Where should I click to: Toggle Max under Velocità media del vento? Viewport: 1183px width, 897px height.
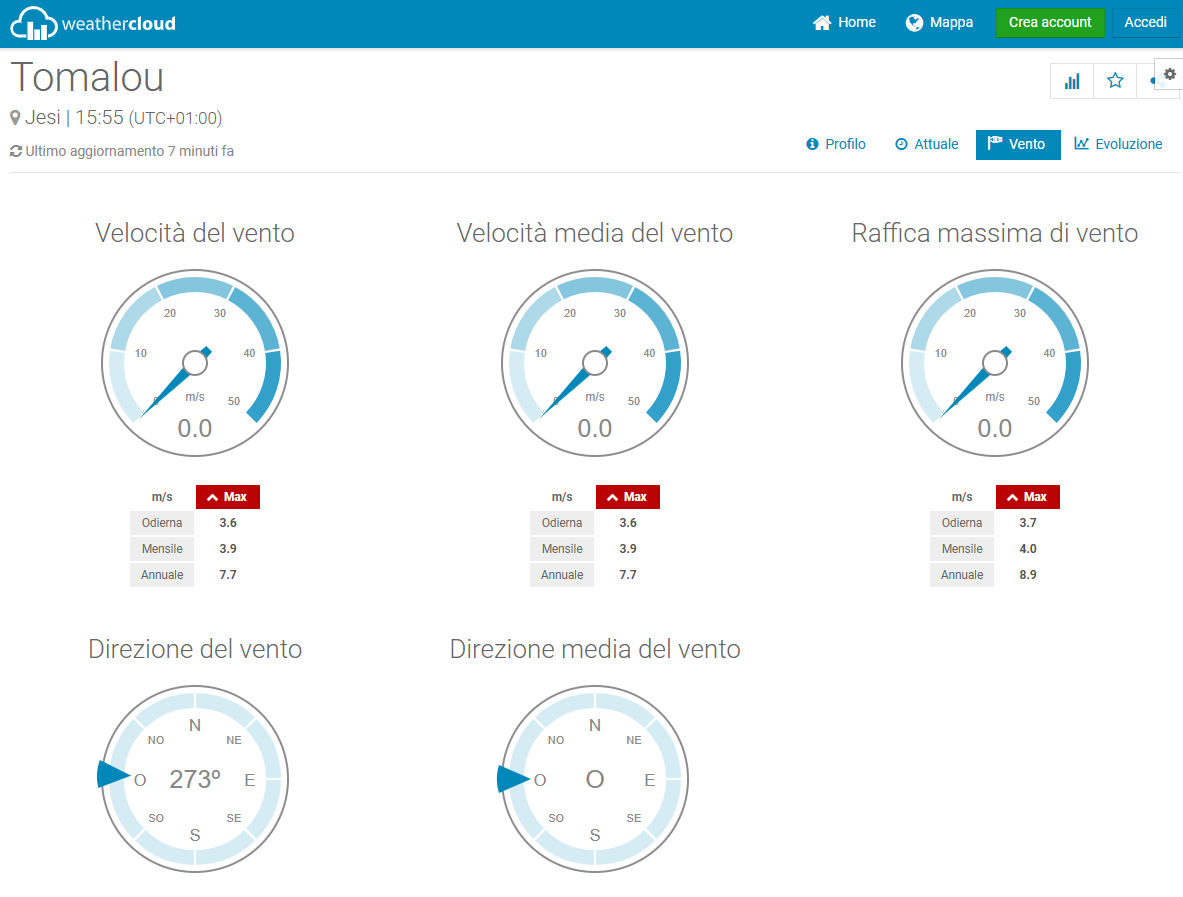pyautogui.click(x=627, y=497)
